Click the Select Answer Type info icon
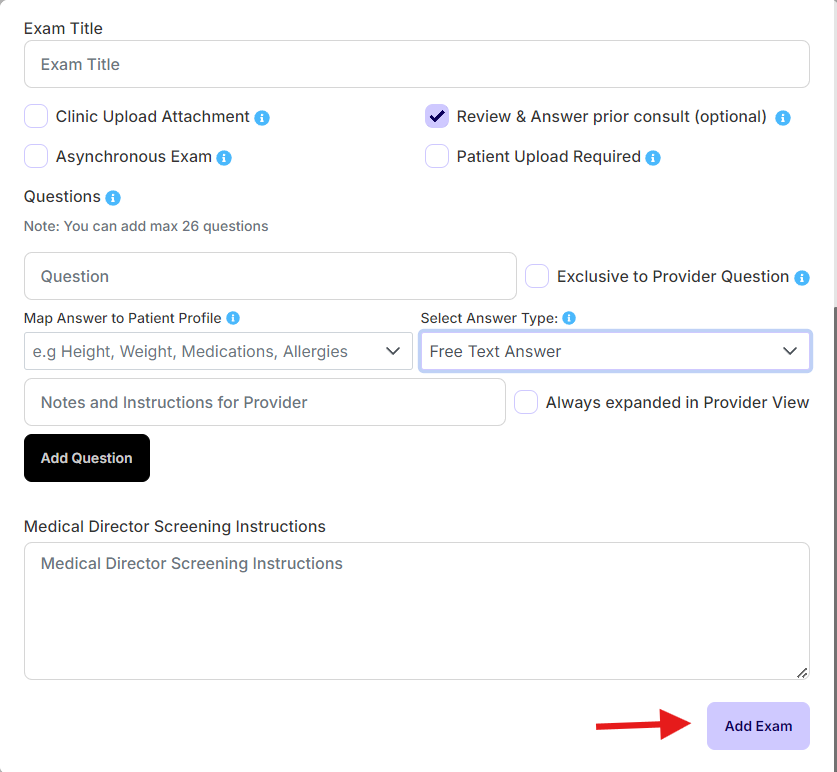 [568, 318]
